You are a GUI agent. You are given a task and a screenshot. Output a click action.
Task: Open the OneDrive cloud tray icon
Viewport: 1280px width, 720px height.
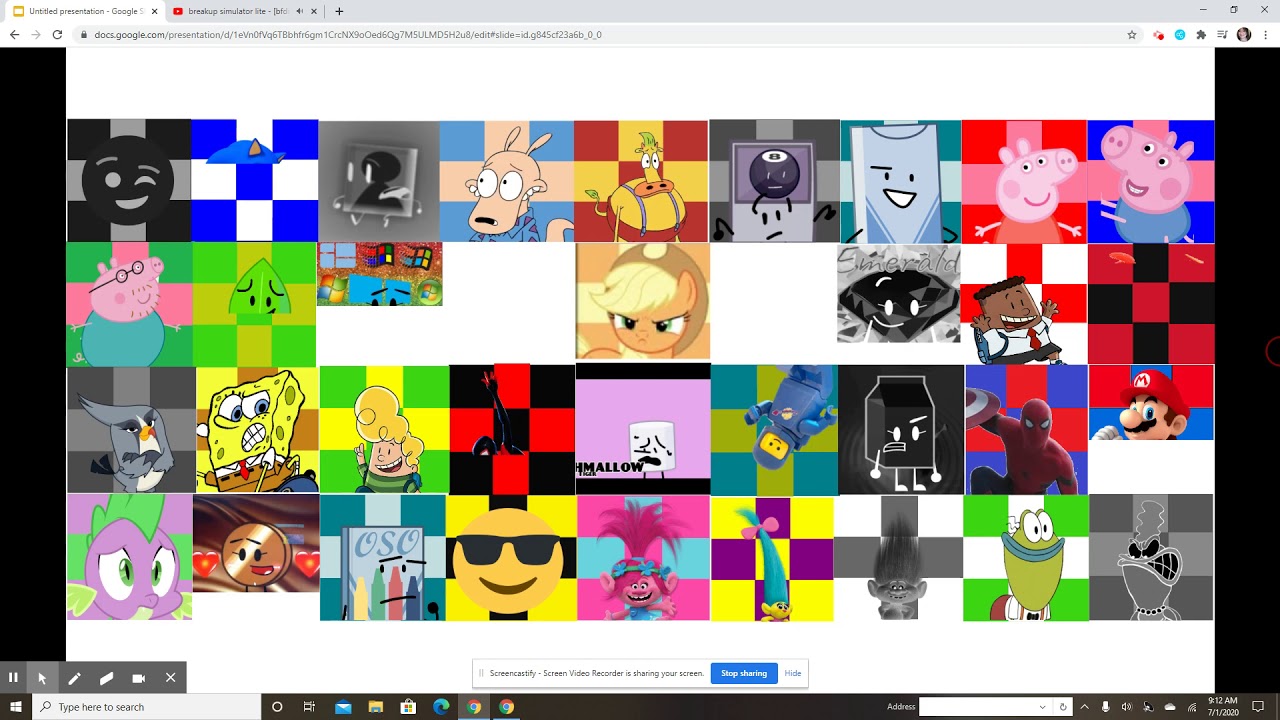point(1170,707)
